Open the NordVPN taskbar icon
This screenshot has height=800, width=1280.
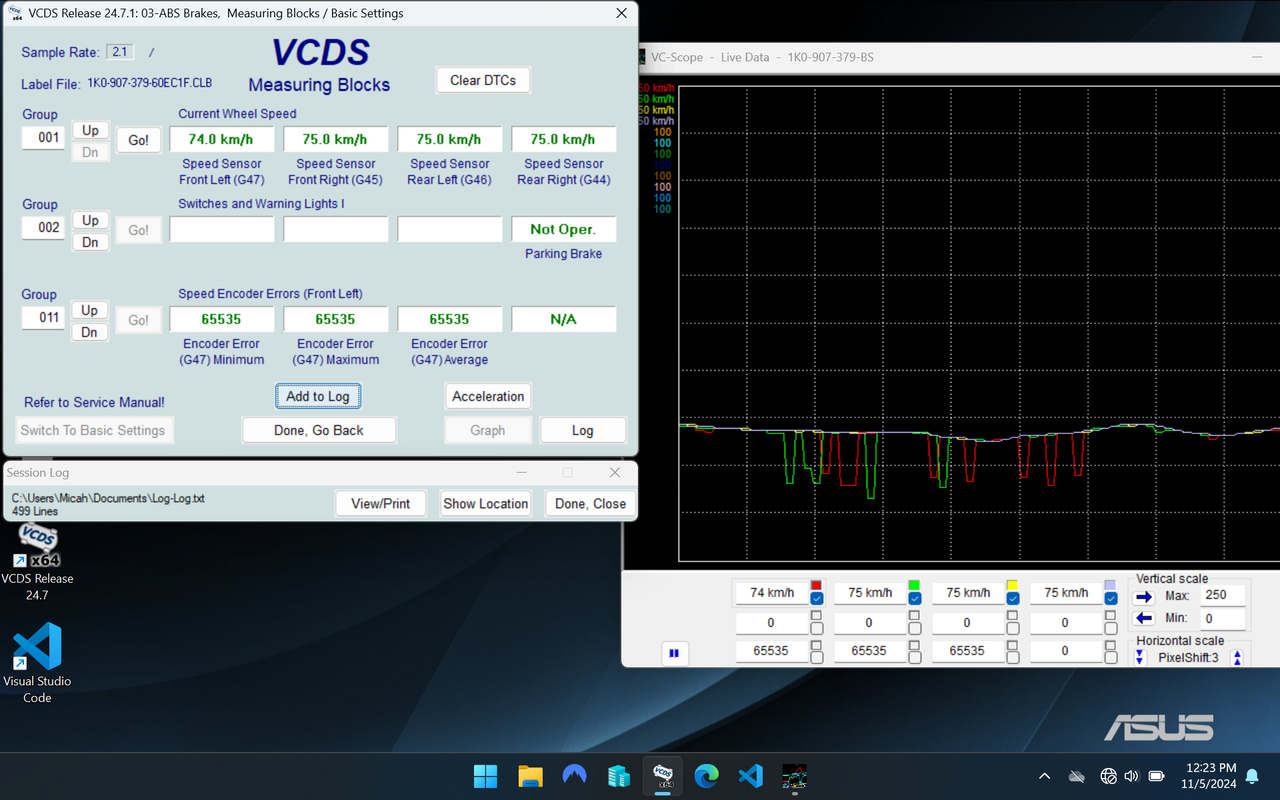574,776
